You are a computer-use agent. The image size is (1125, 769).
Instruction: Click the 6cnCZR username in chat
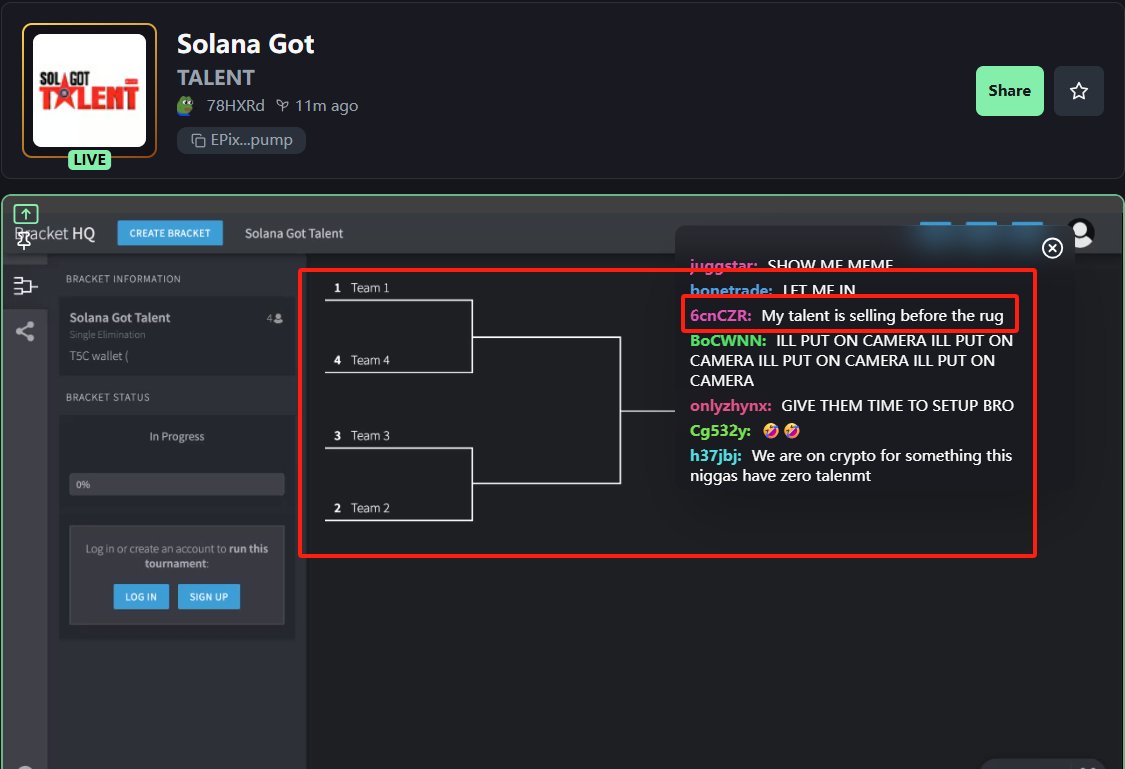coord(720,316)
